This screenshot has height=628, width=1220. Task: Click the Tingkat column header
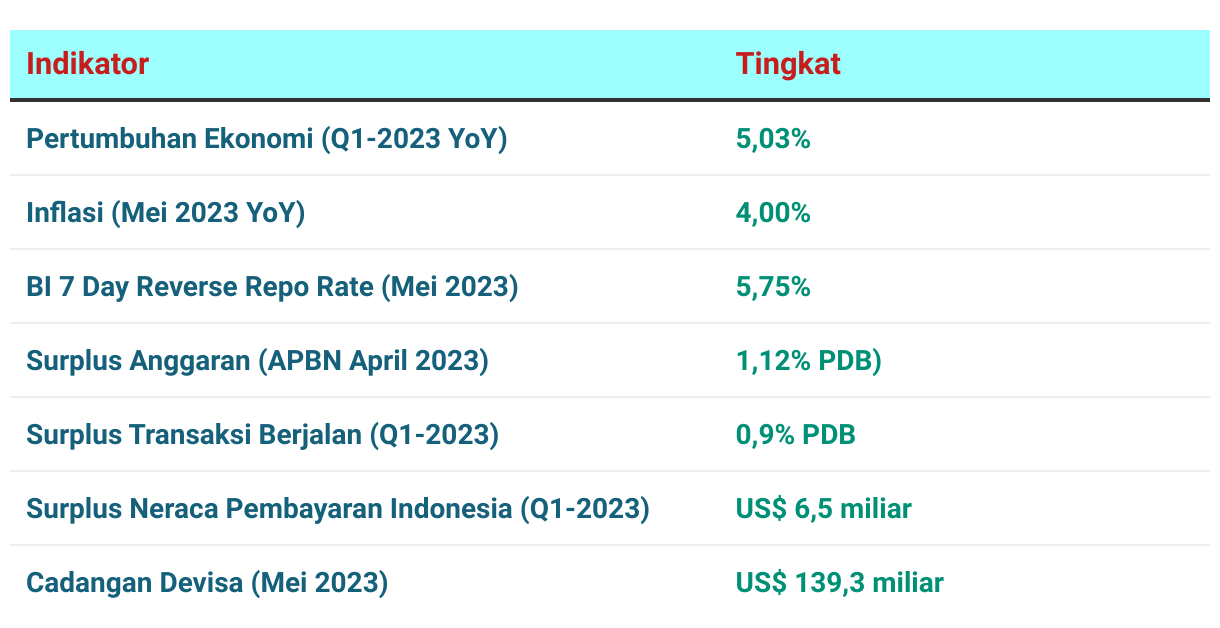788,64
